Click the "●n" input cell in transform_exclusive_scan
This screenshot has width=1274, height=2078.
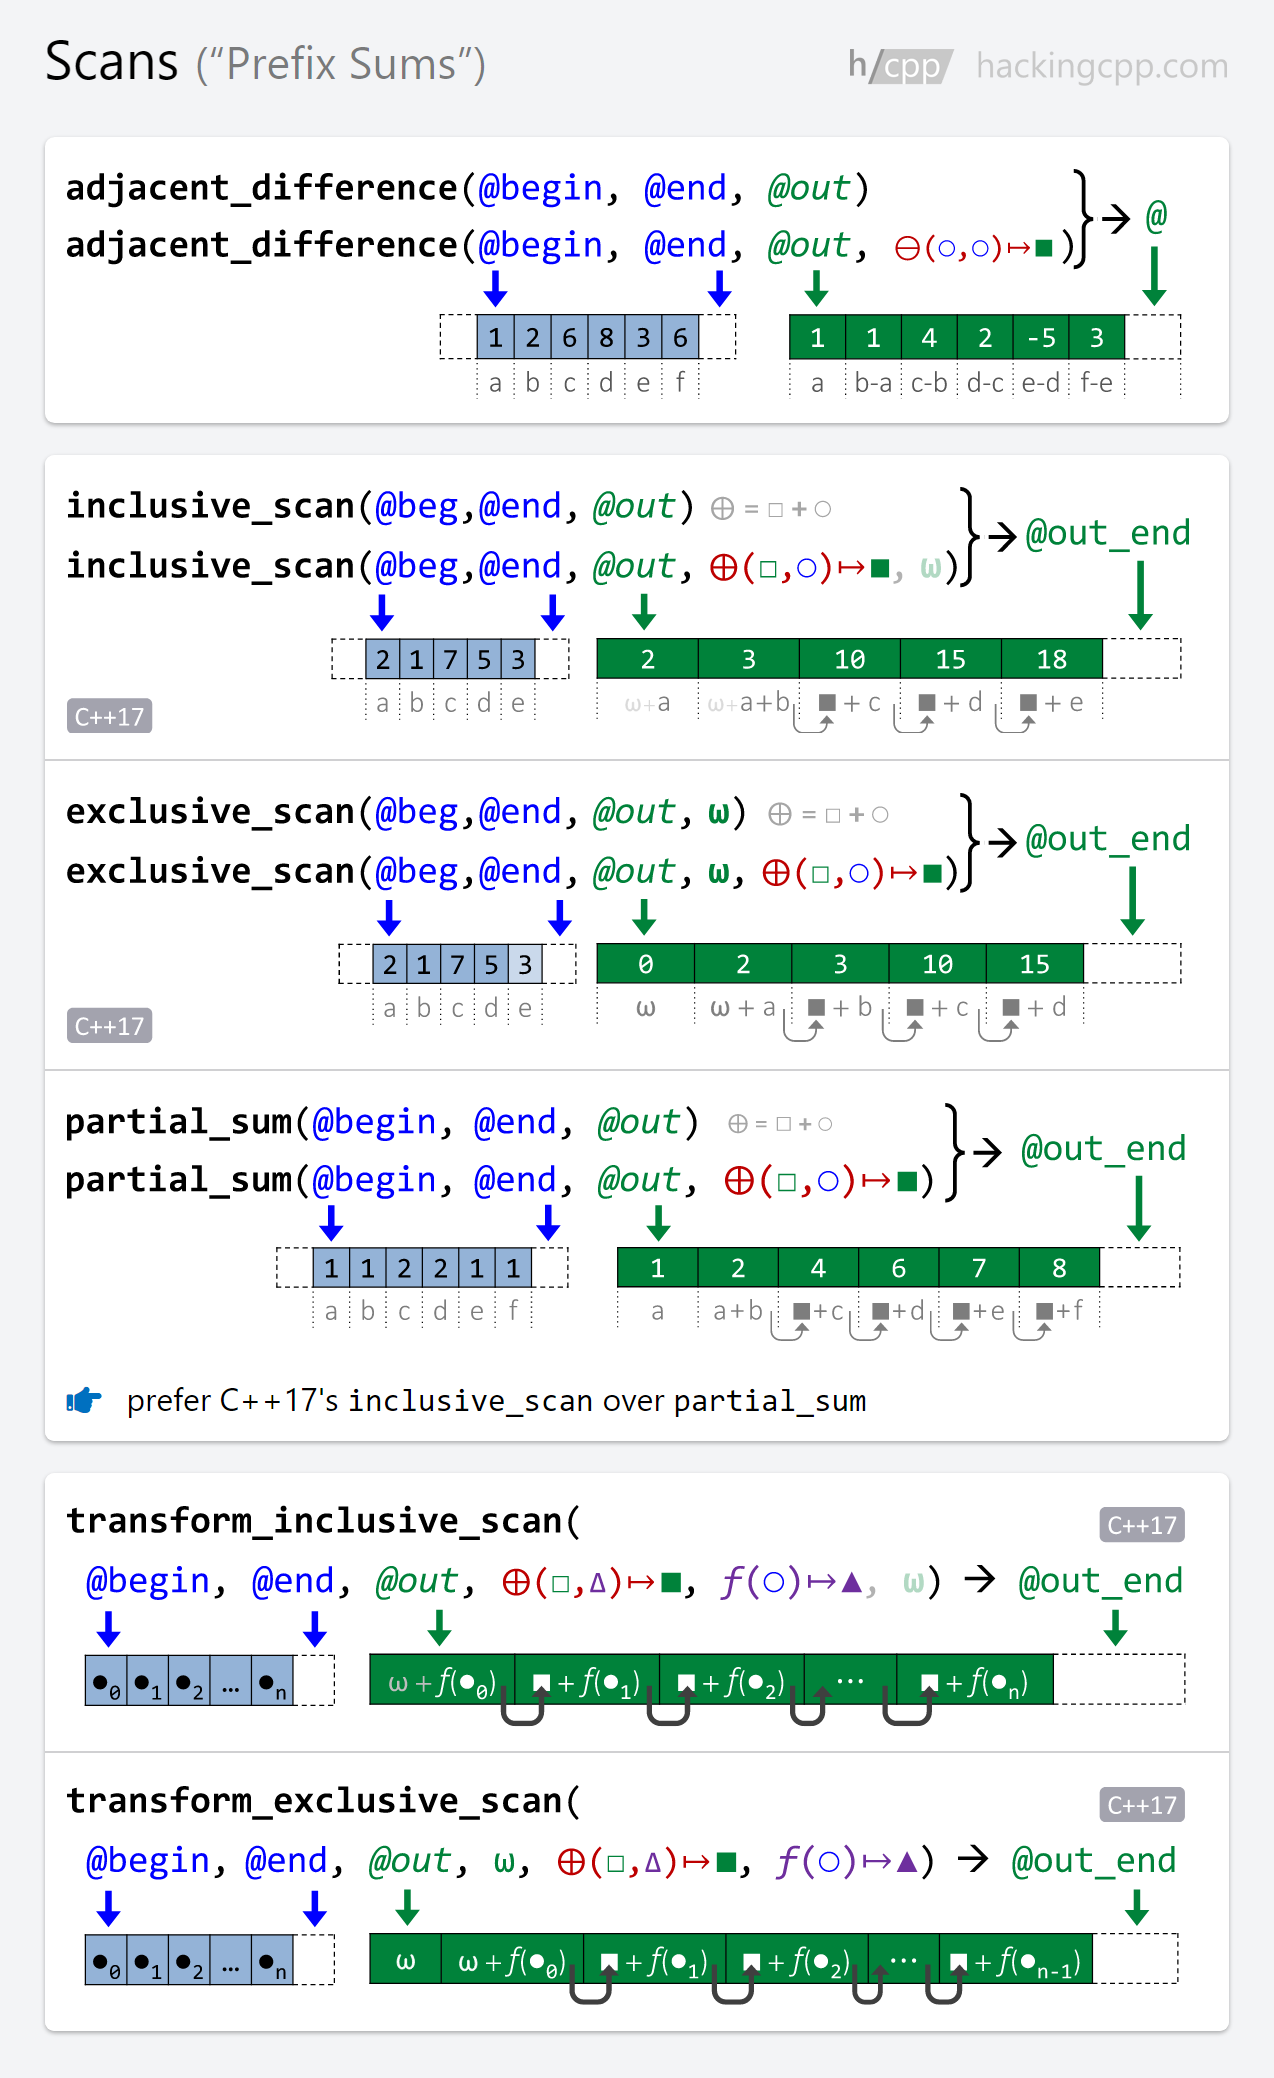point(272,1960)
